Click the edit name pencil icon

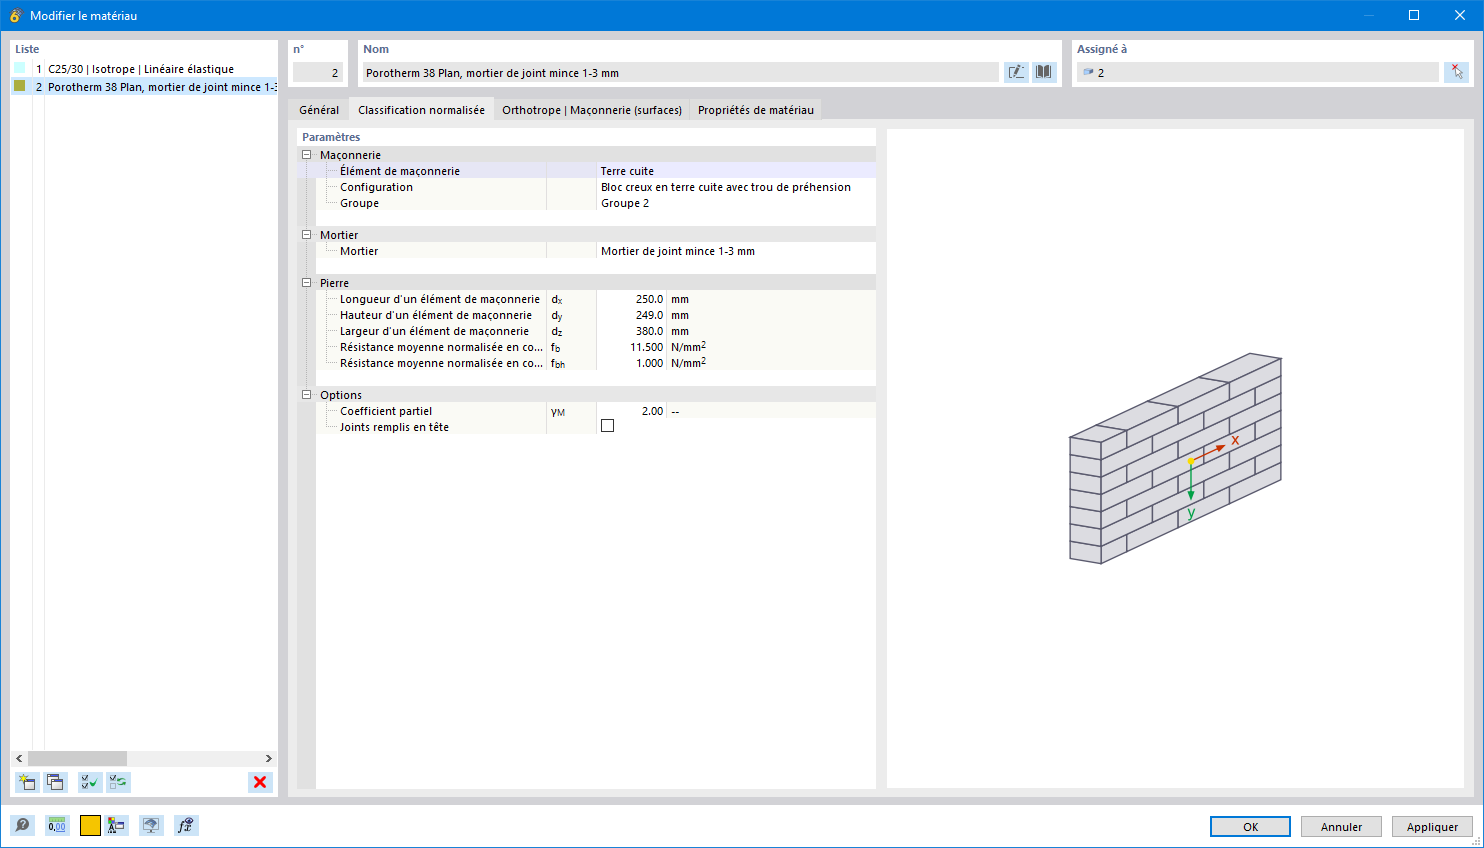point(1016,72)
